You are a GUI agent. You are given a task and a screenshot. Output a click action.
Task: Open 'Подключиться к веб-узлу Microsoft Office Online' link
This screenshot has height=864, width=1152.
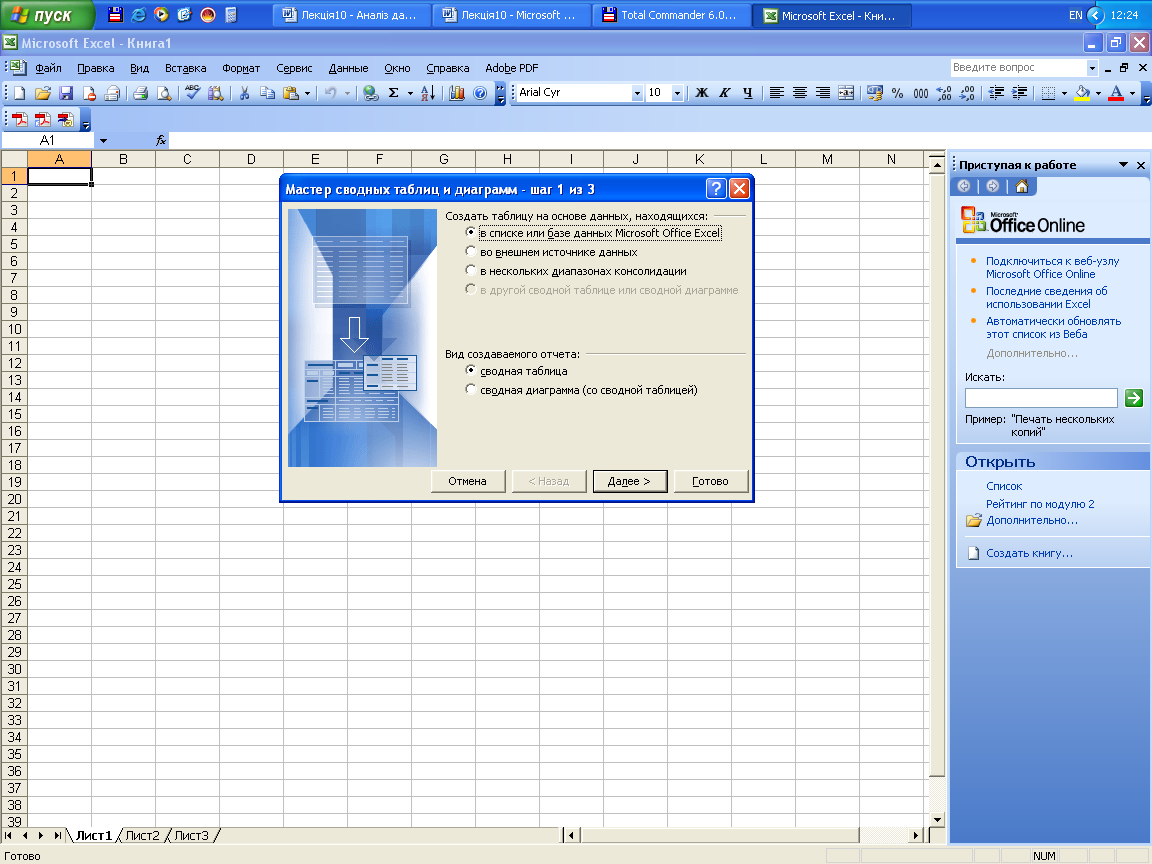click(x=1052, y=267)
